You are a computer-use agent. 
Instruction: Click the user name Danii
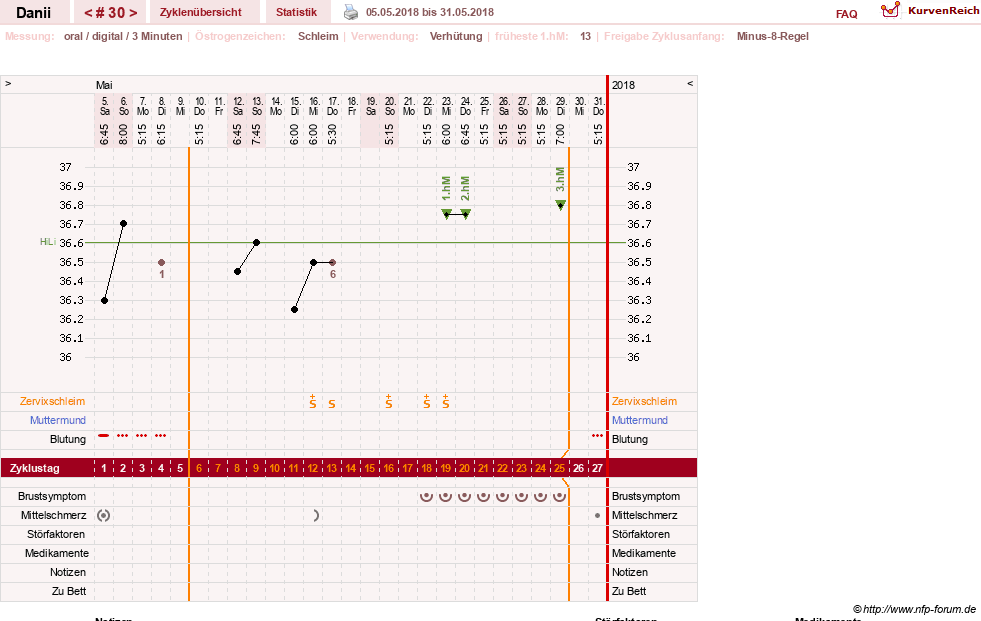pyautogui.click(x=34, y=13)
